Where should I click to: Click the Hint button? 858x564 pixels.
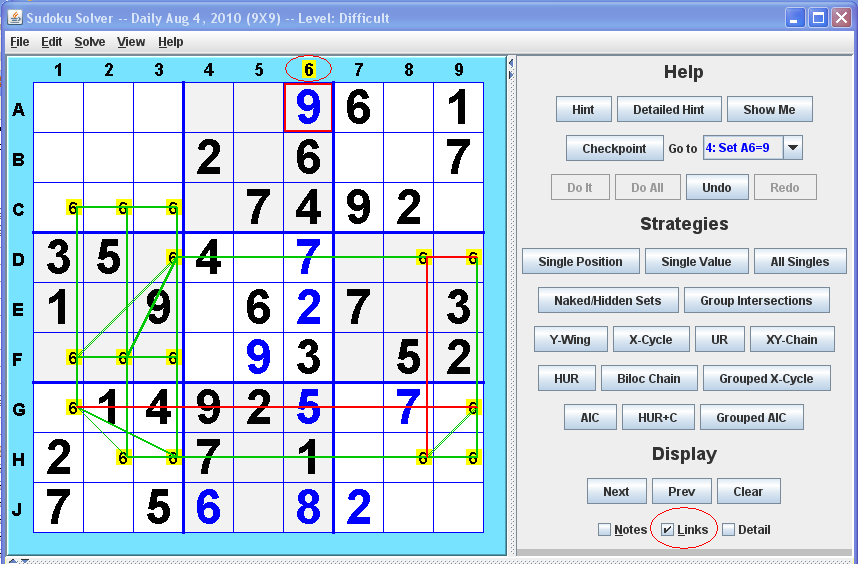[x=583, y=109]
